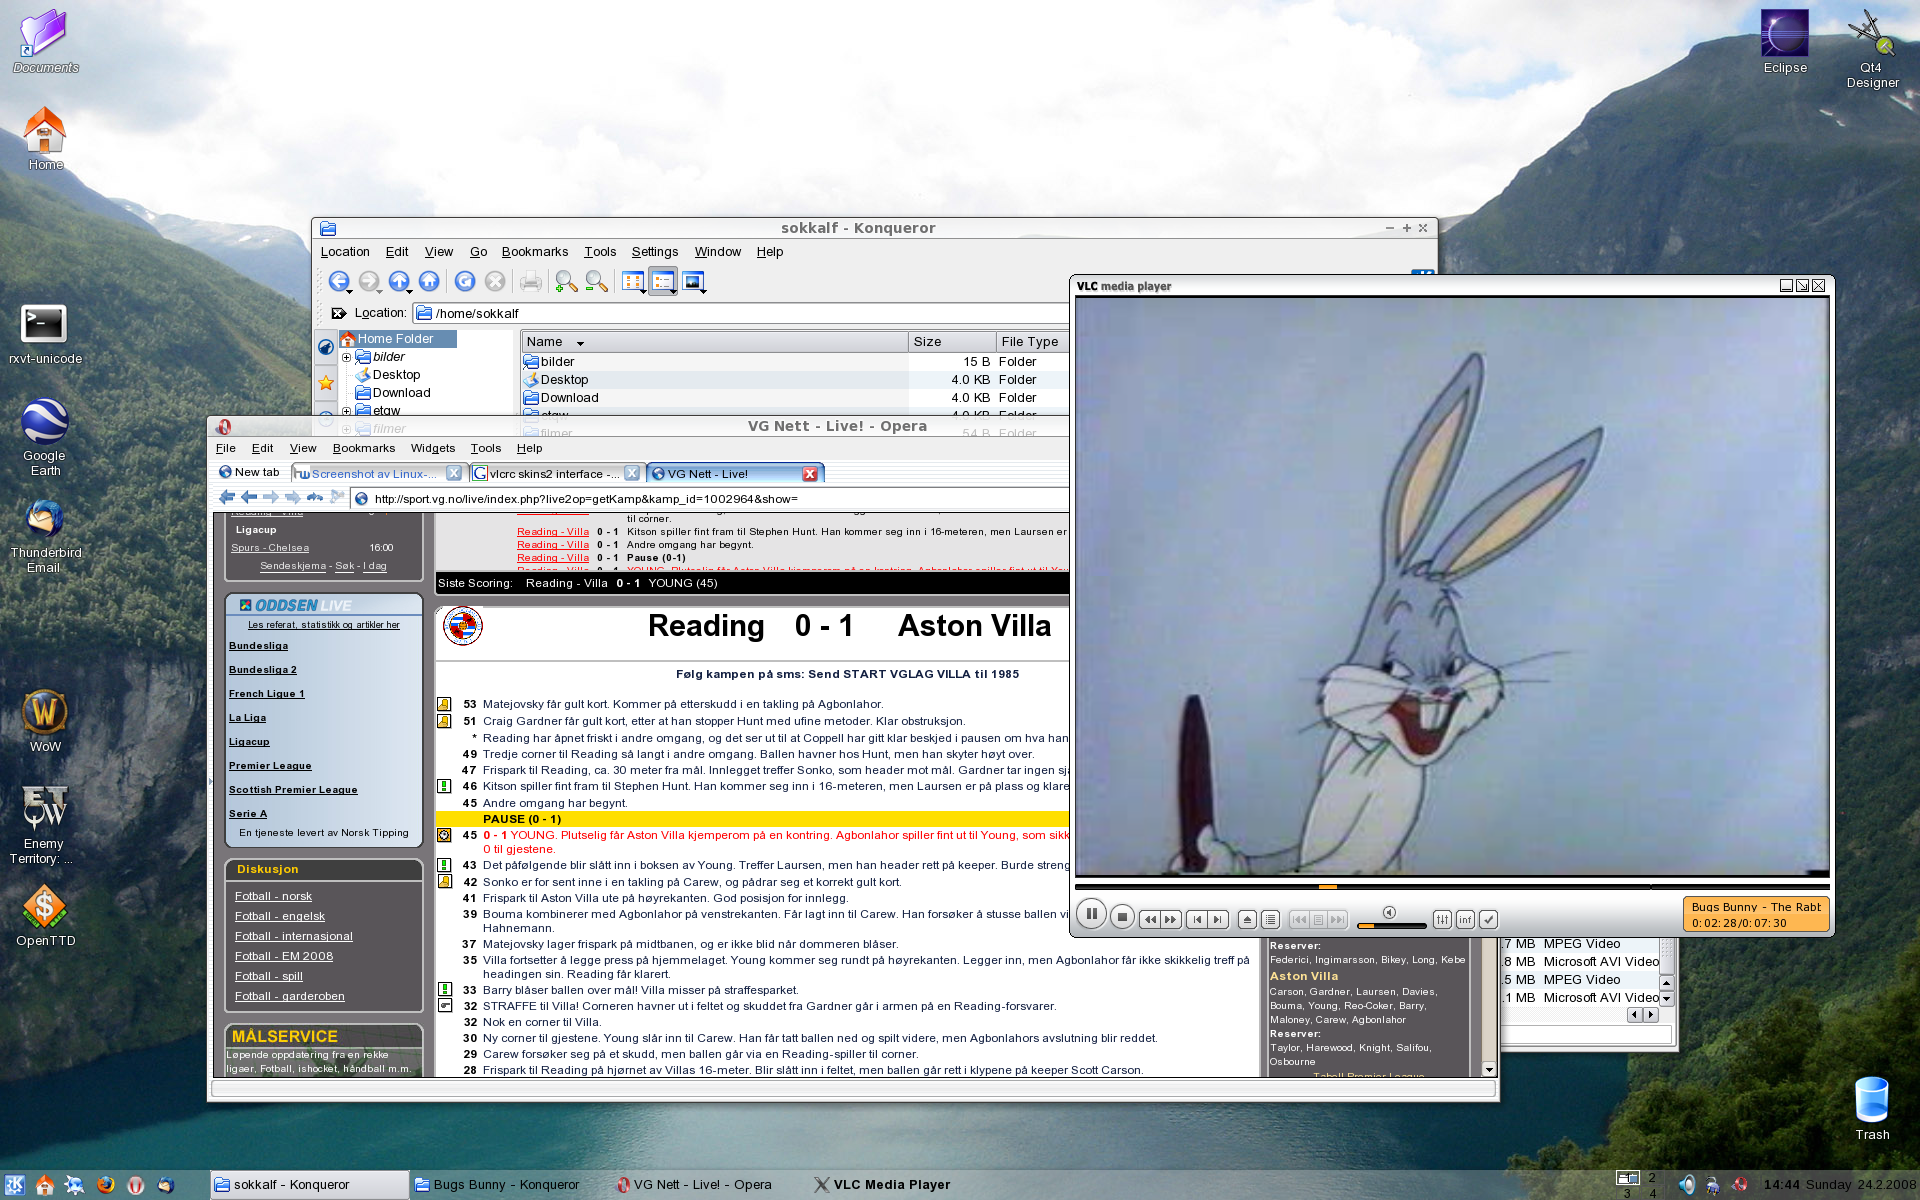Open 'Spurs - Chelsea' match link
The height and width of the screenshot is (1200, 1920).
click(x=270, y=548)
